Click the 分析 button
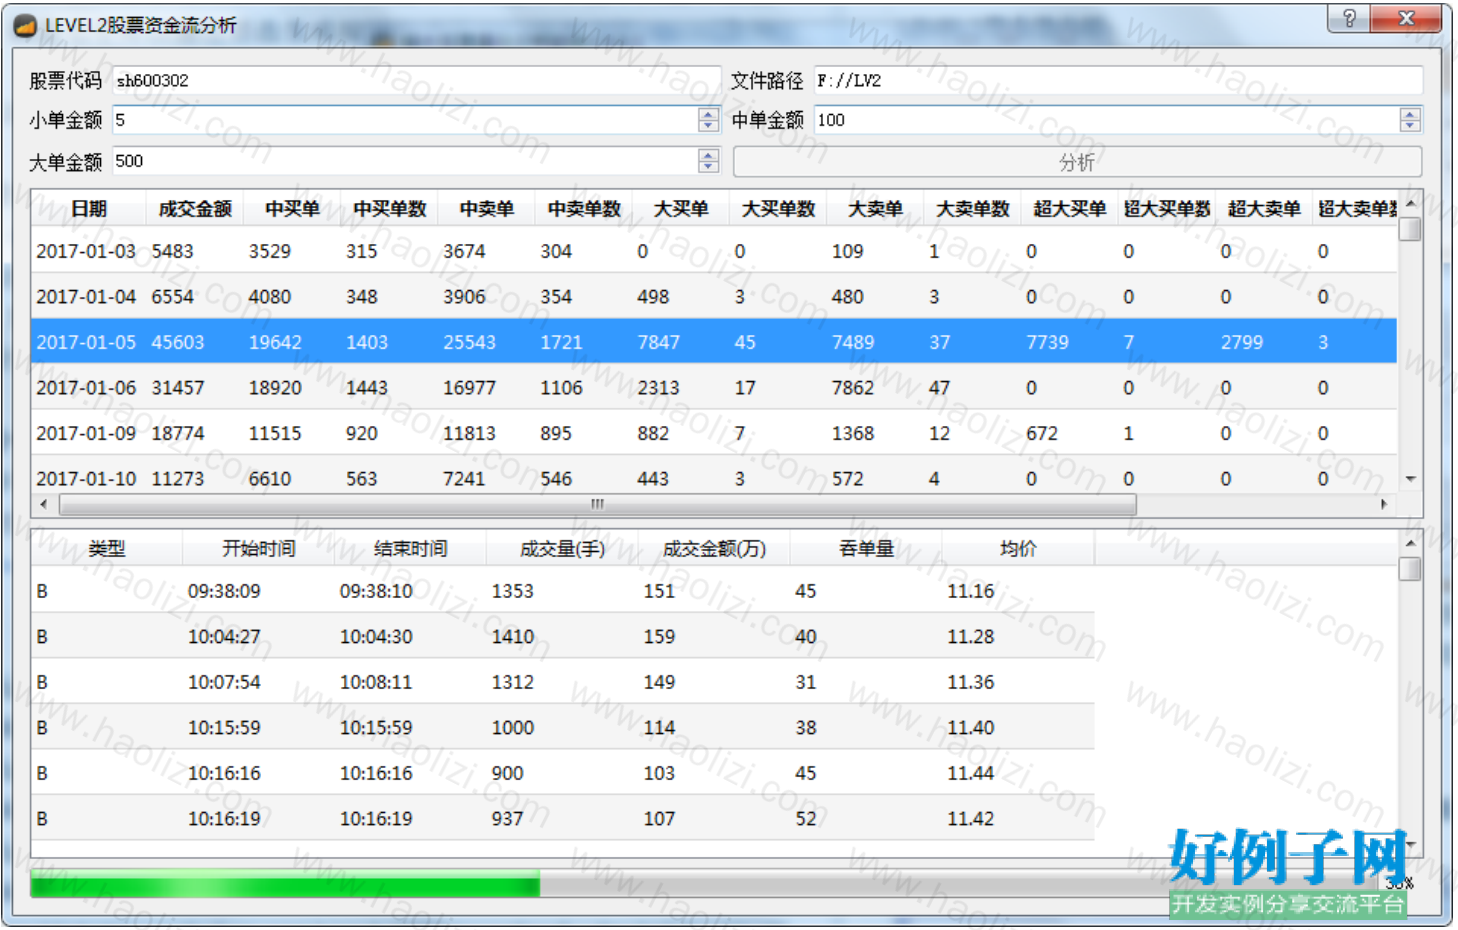This screenshot has height=930, width=1458. [x=1077, y=162]
